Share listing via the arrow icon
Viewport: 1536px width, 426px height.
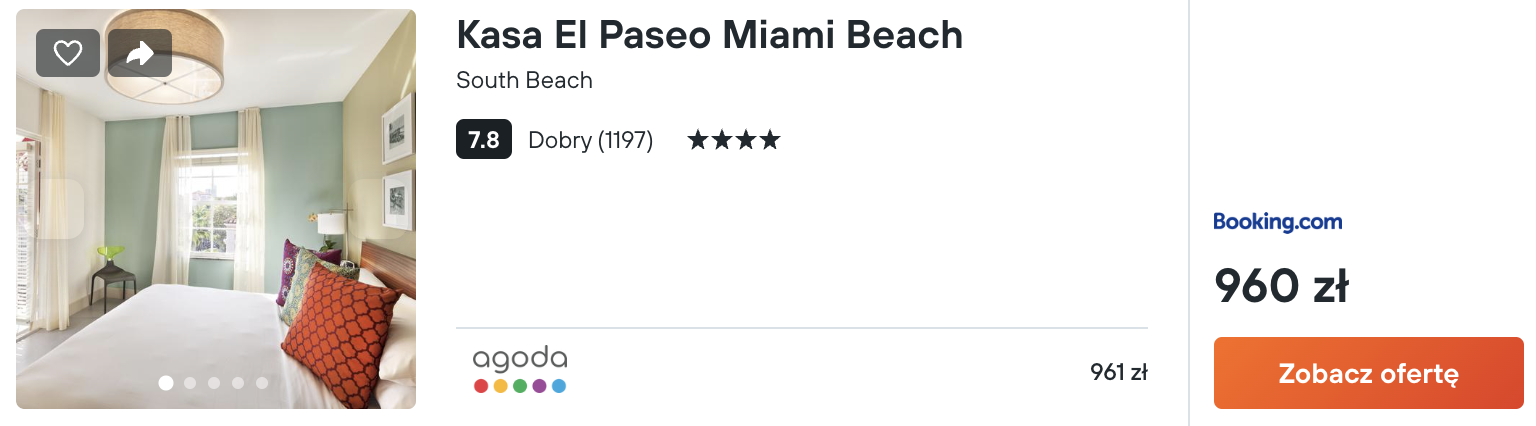140,53
